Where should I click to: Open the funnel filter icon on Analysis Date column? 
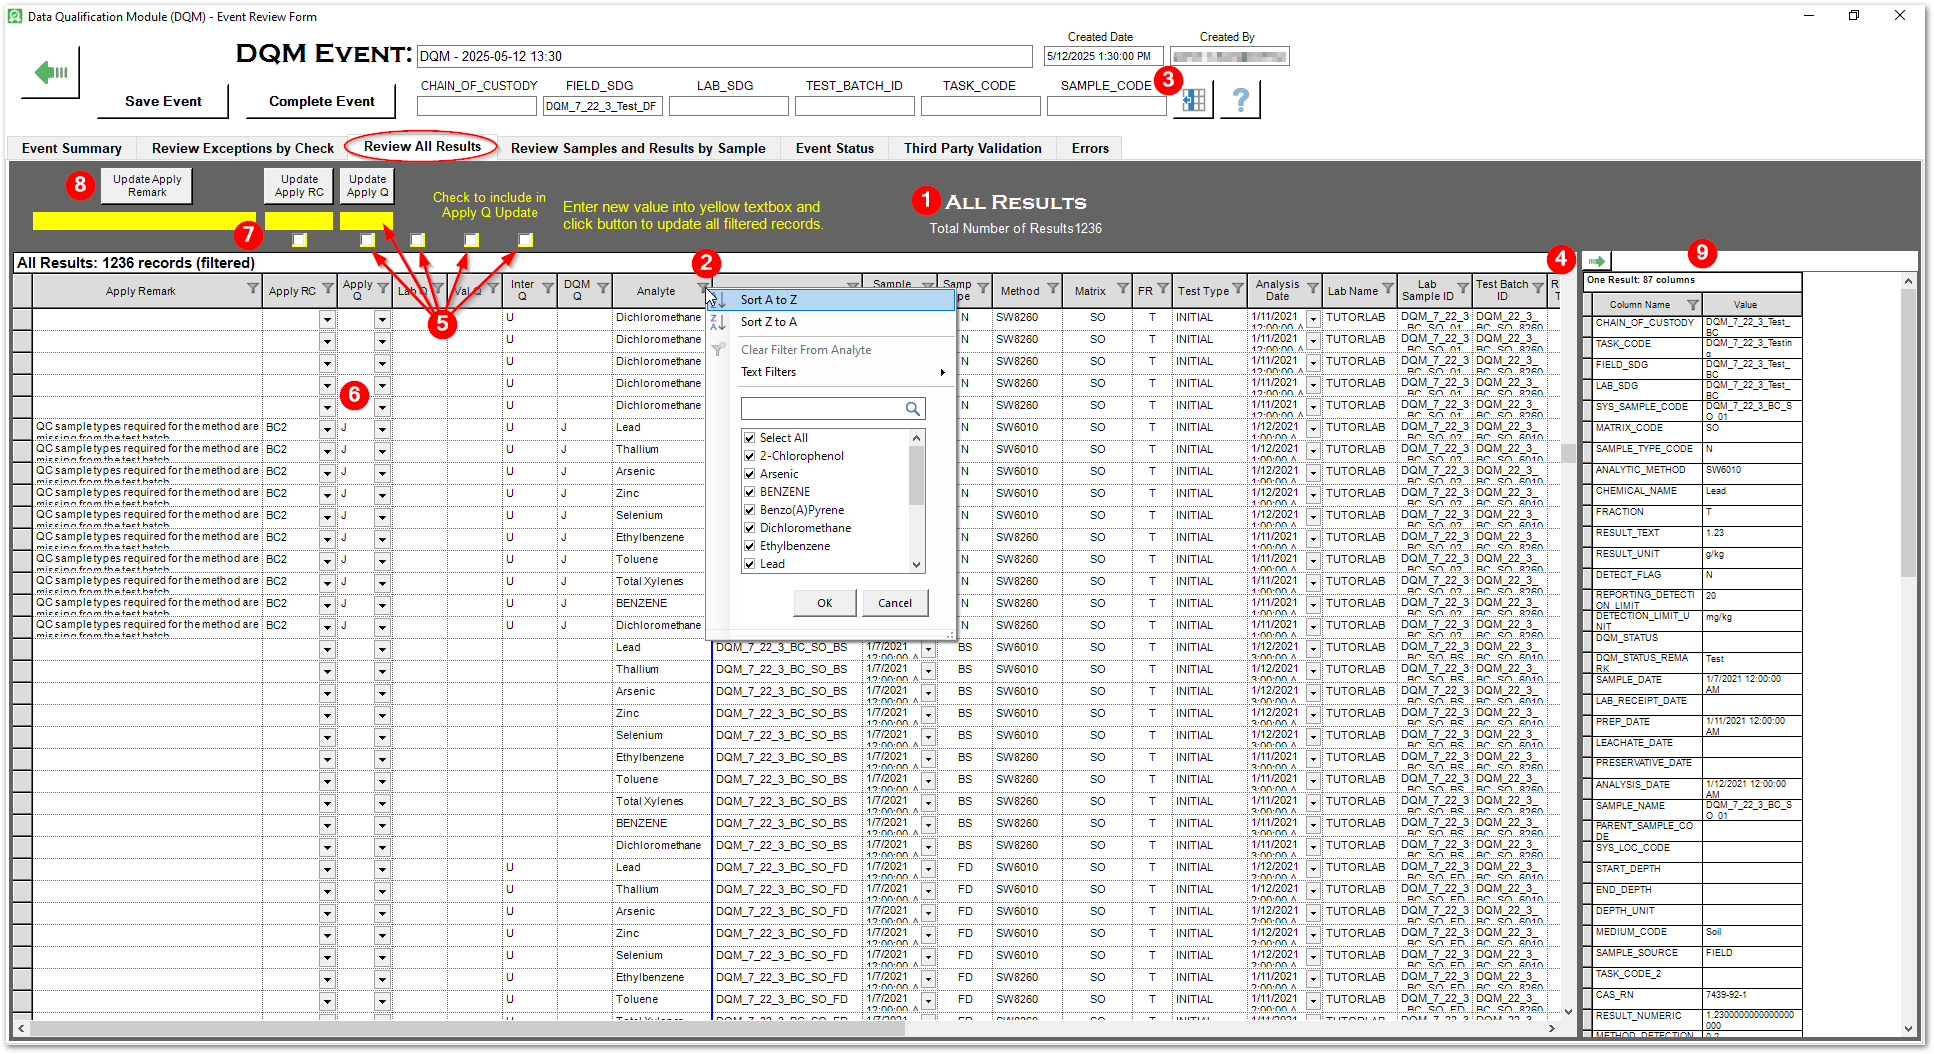click(1315, 290)
